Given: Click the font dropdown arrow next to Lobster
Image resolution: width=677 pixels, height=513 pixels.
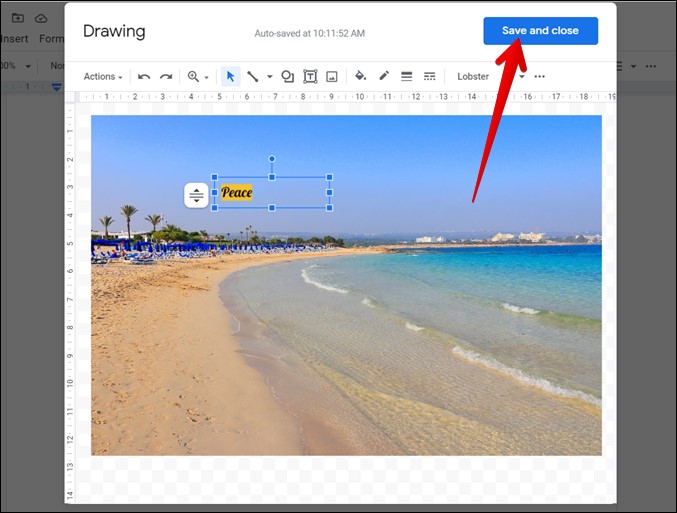Looking at the screenshot, I should point(522,77).
